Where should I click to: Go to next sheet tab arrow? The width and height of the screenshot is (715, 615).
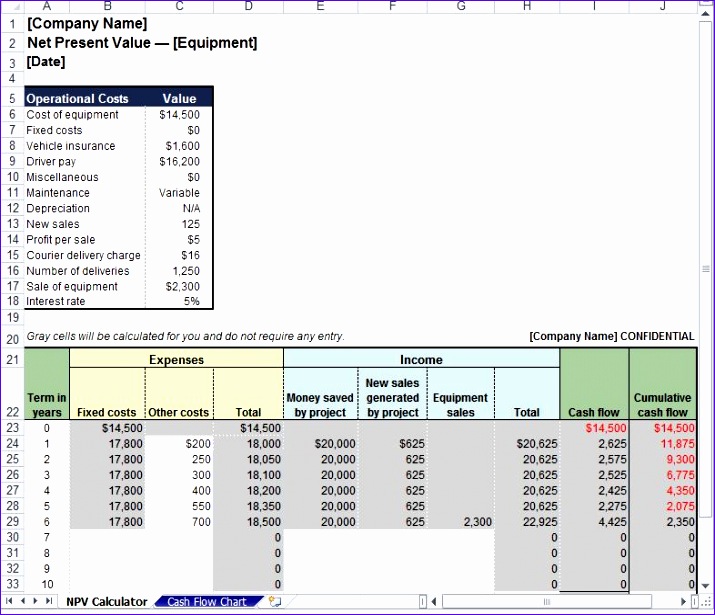coord(35,601)
